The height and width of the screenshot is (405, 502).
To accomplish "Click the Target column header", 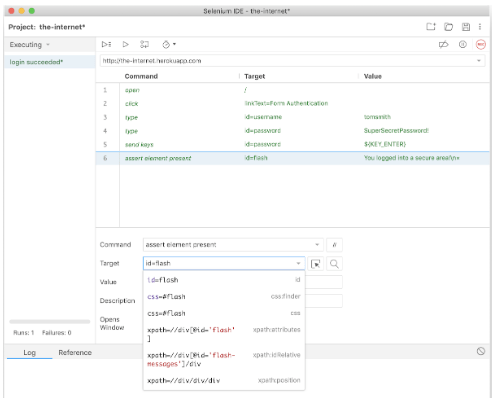I will click(x=255, y=76).
